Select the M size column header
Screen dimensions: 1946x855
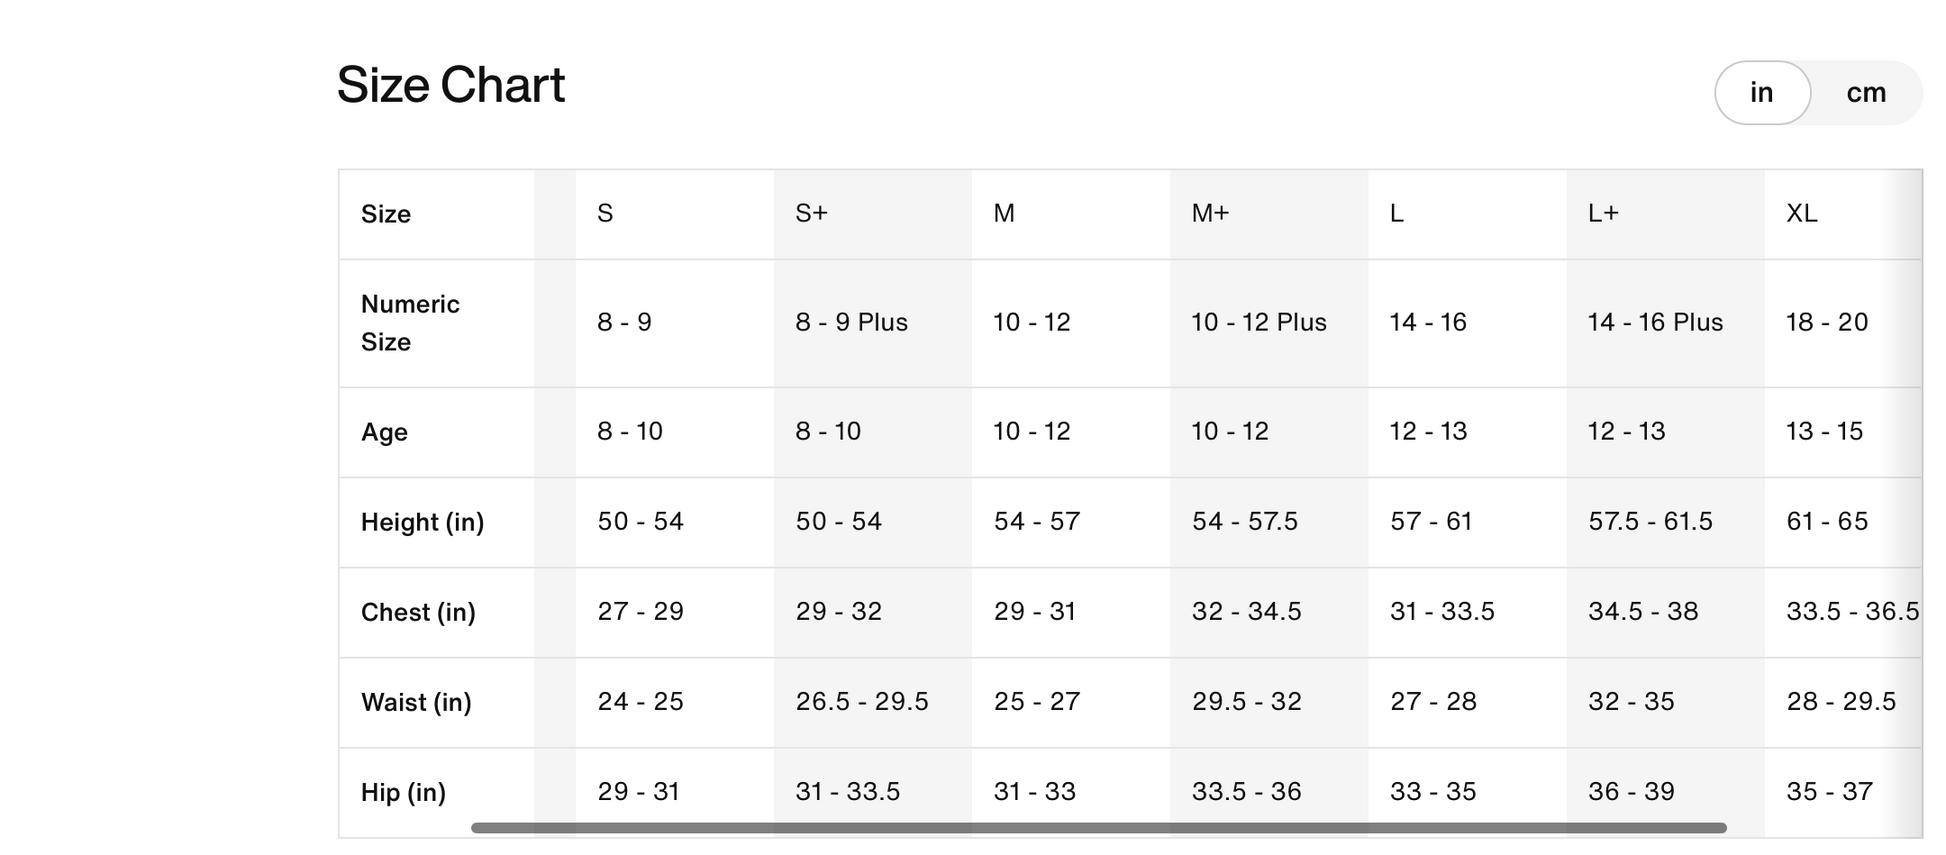(1004, 213)
